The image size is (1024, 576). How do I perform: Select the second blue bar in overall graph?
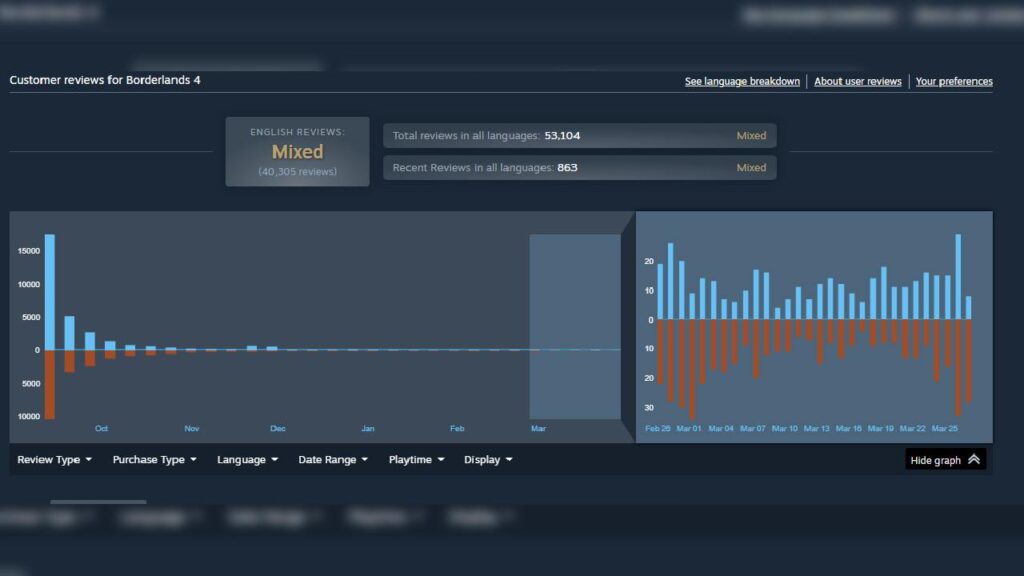point(70,333)
